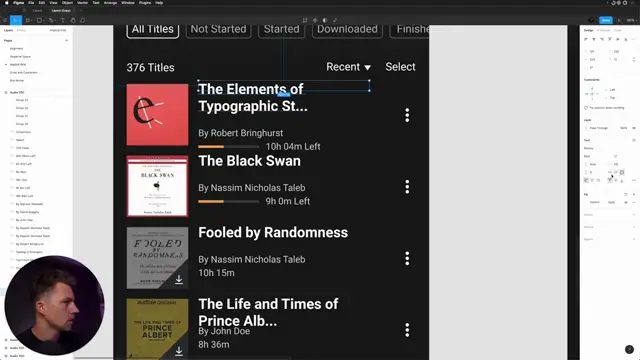The width and height of the screenshot is (640, 360).
Task: Click download icon on Fooled by Randomness cover
Action: [179, 280]
